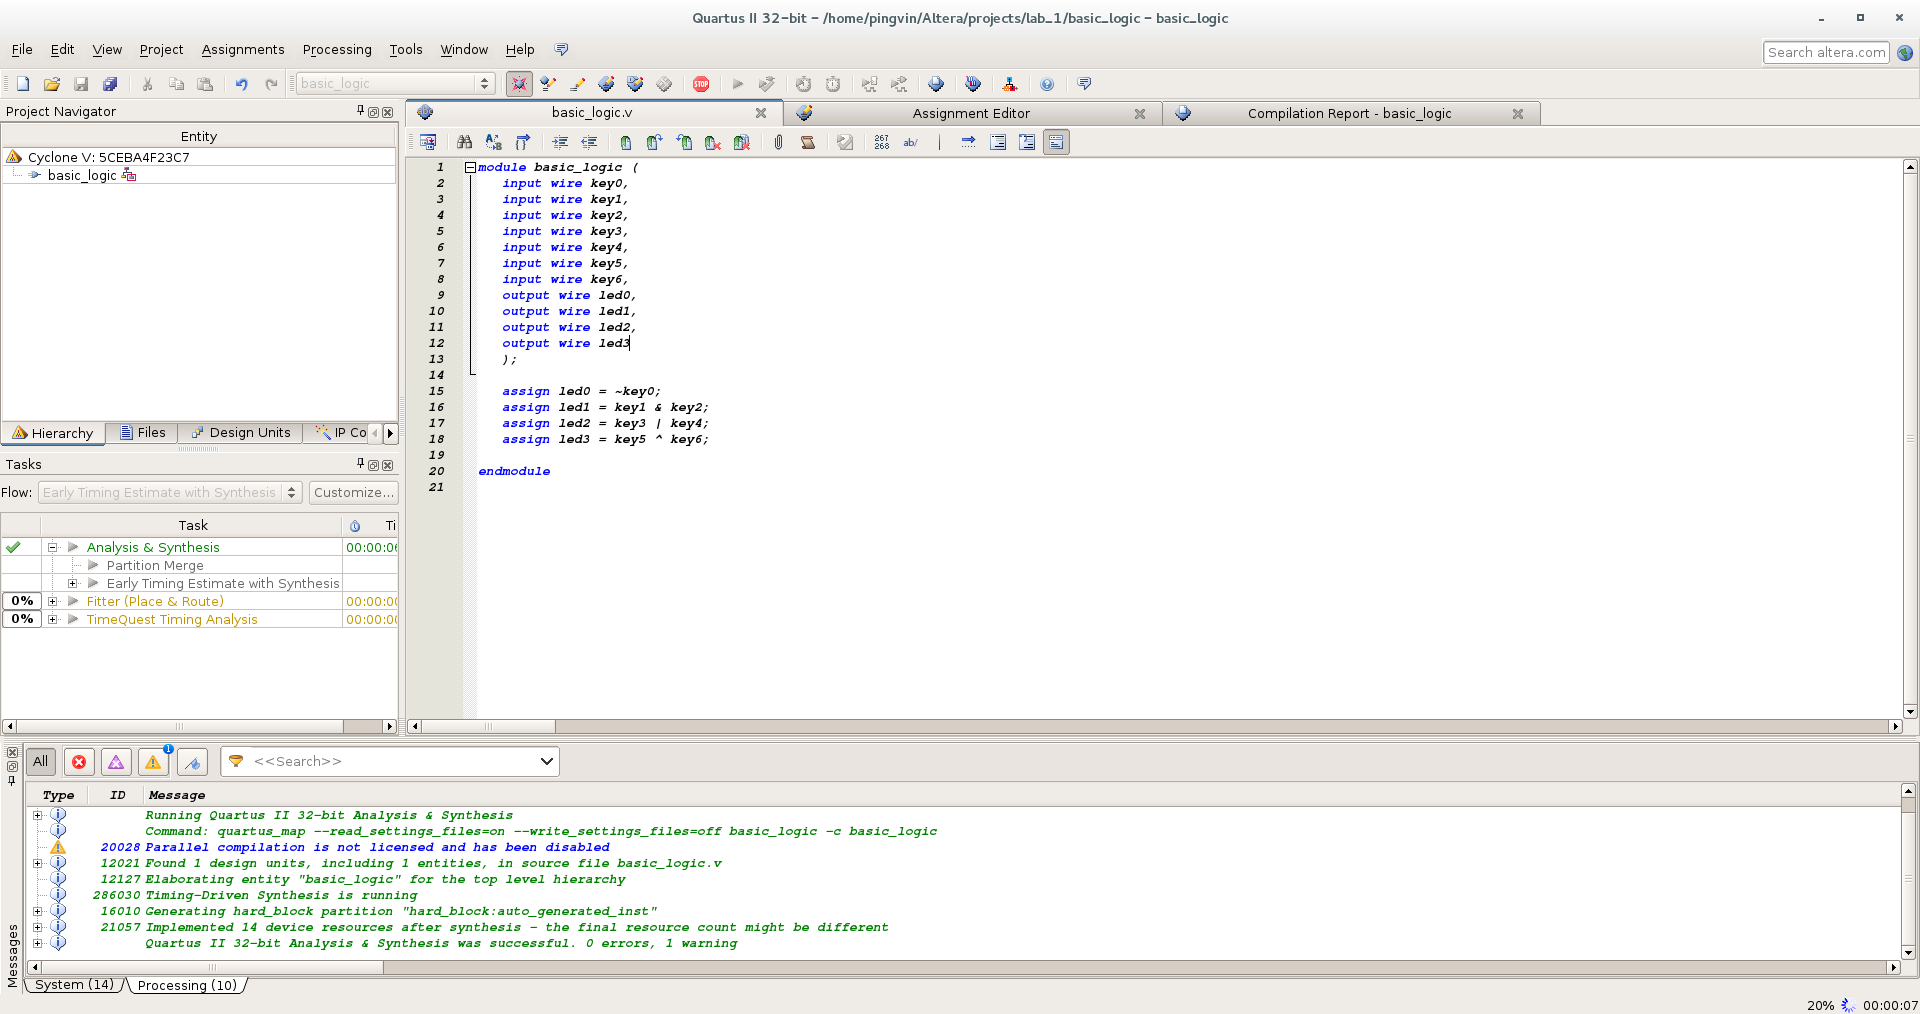This screenshot has width=1920, height=1014.
Task: Click the Replace text icon in editor toolbar
Action: (493, 142)
